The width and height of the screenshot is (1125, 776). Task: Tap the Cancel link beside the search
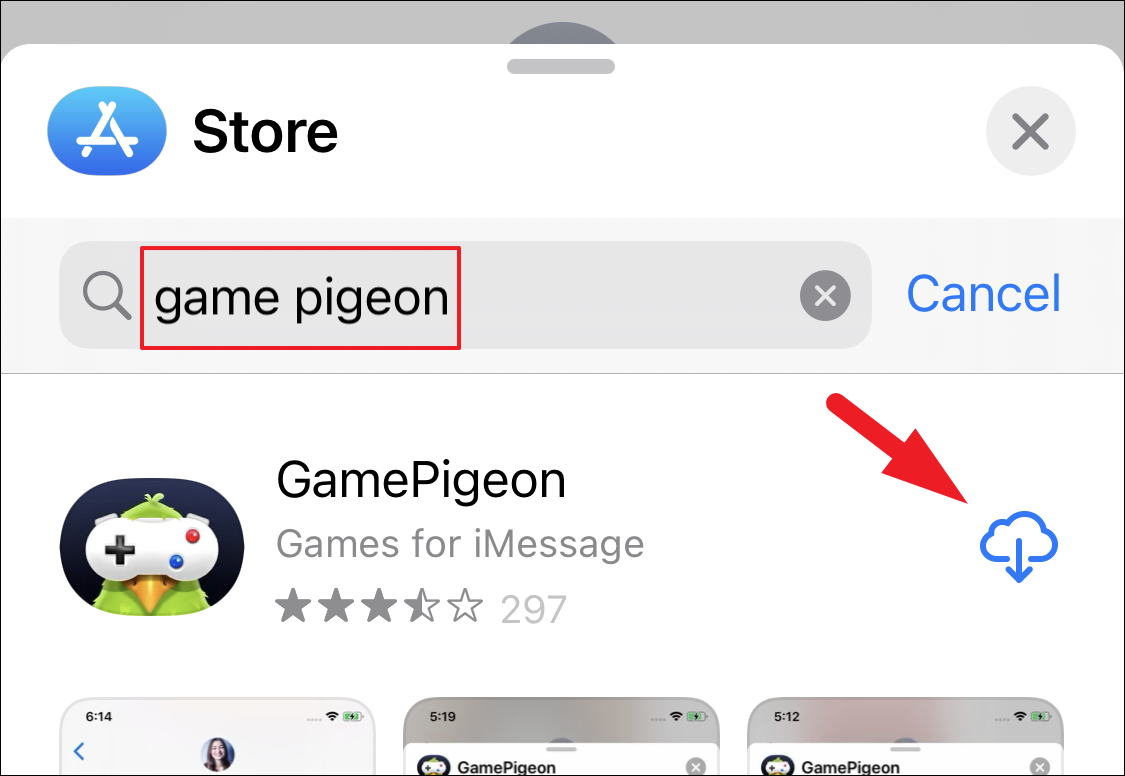[x=983, y=294]
